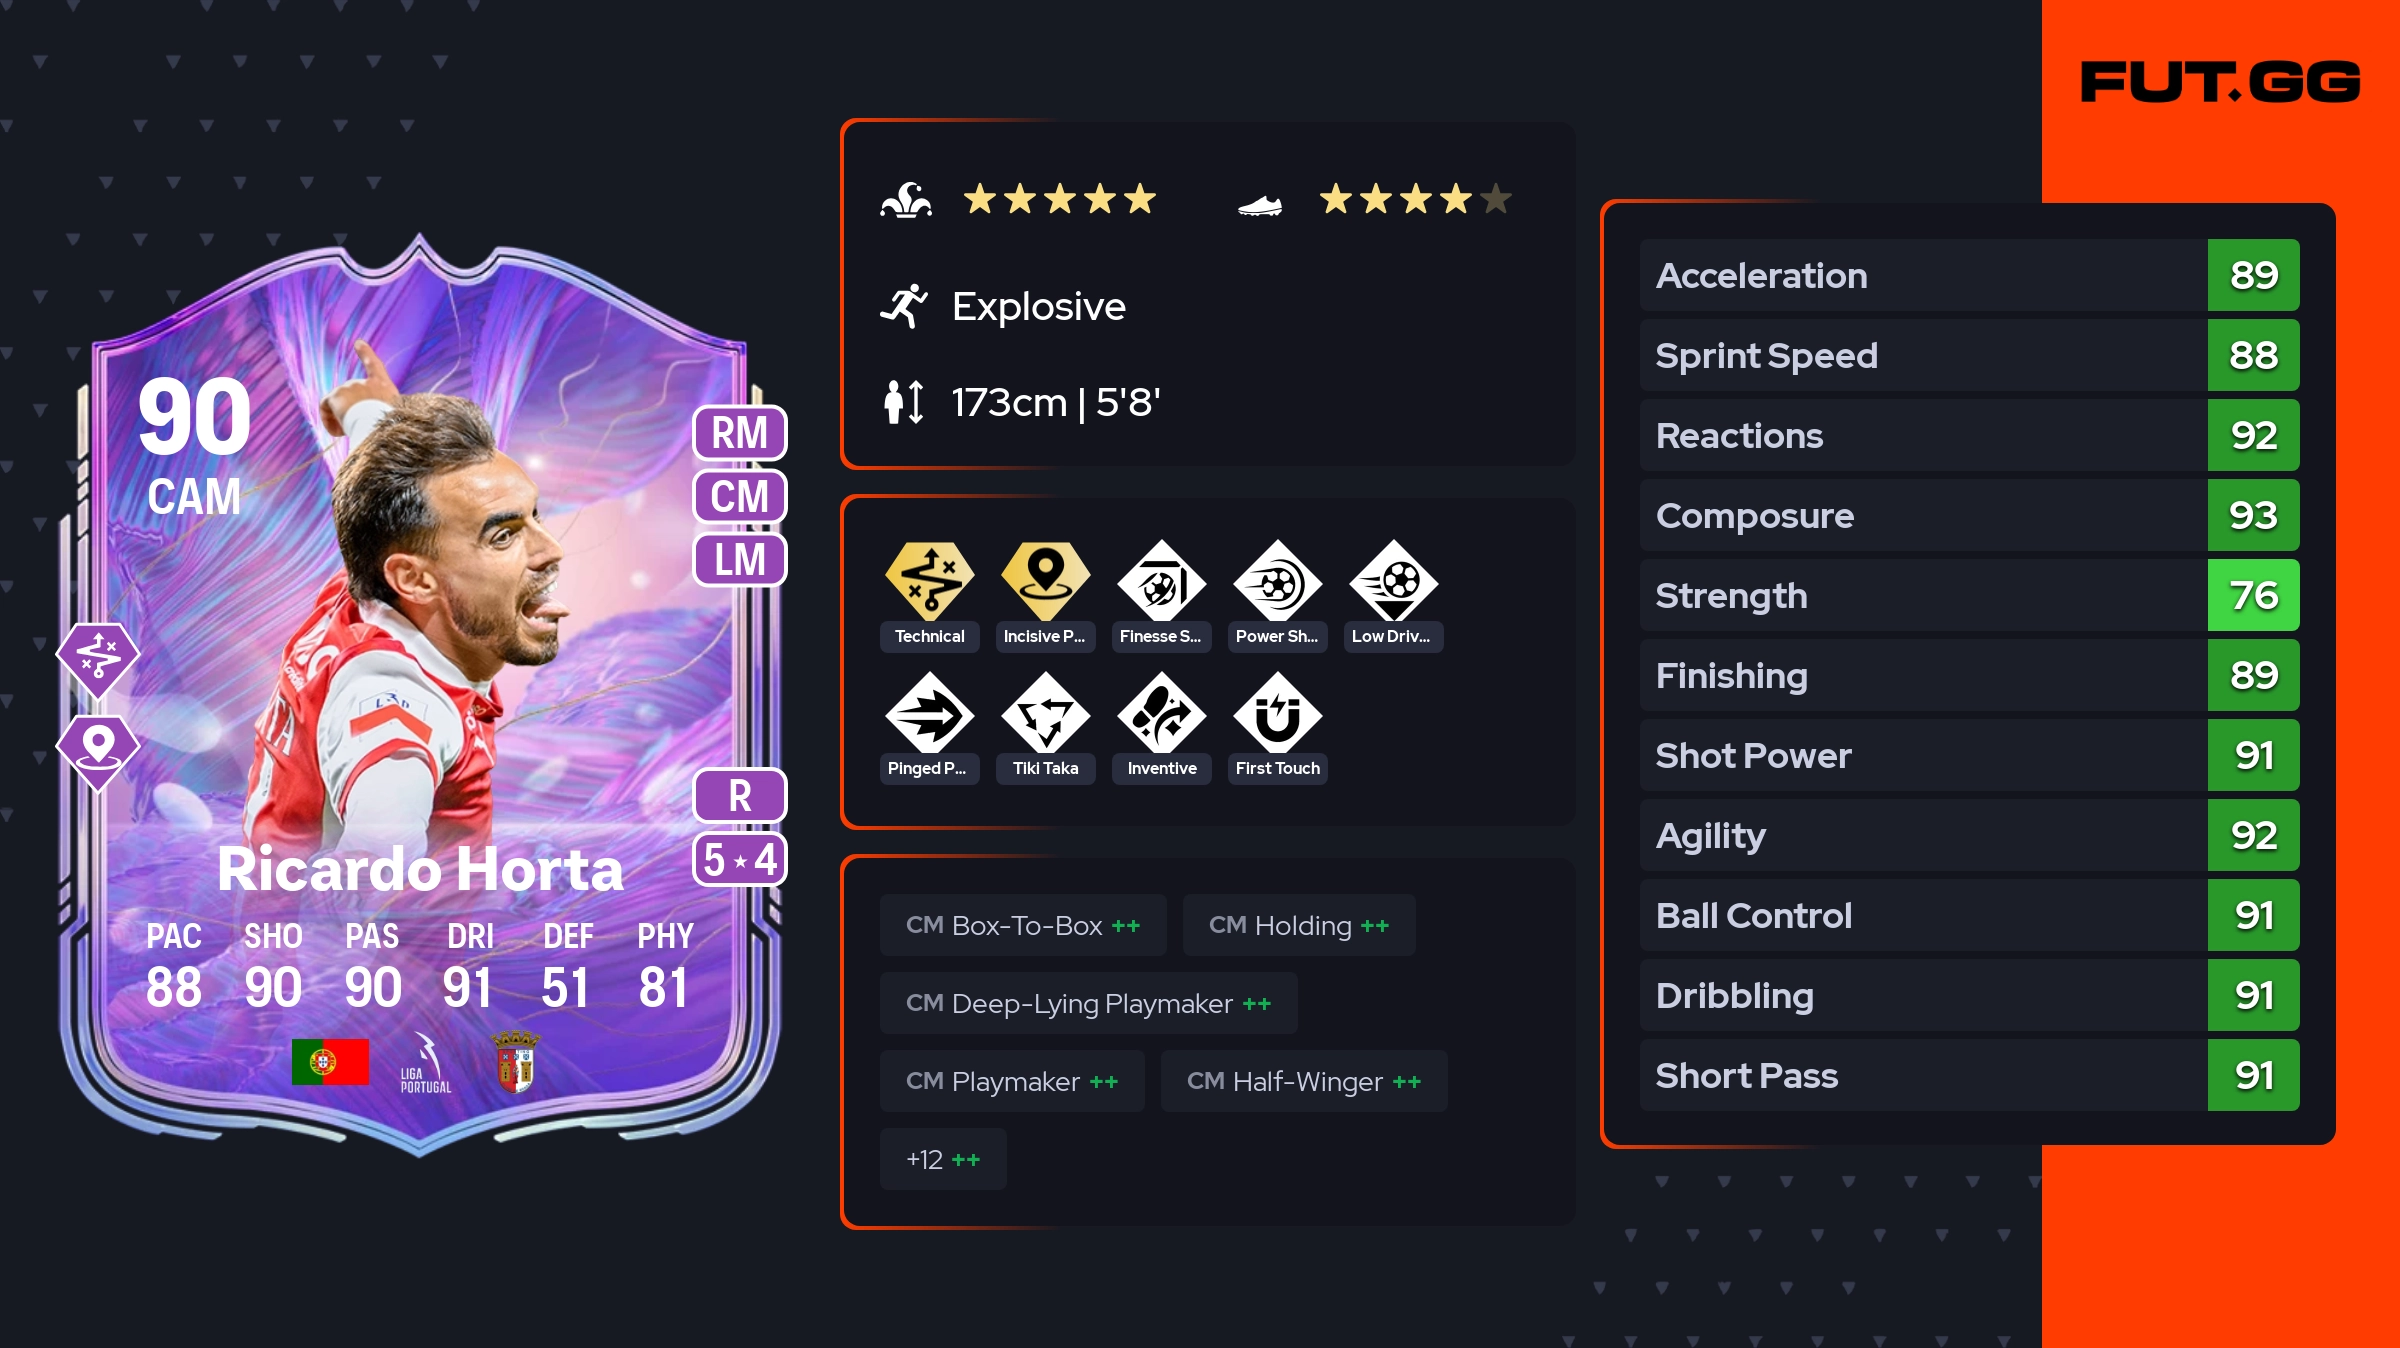This screenshot has height=1348, width=2400.
Task: Select the Incisive Pass playstyle icon
Action: coord(1045,582)
